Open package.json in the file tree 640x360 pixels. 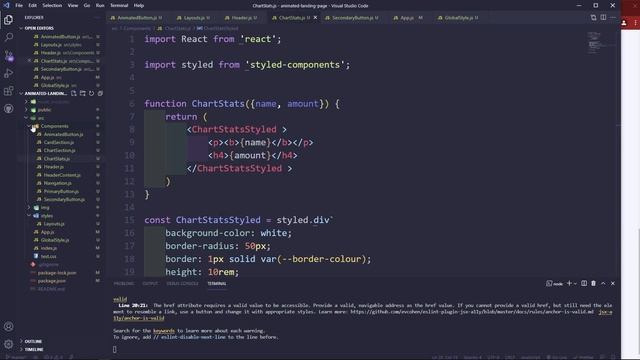pos(52,281)
